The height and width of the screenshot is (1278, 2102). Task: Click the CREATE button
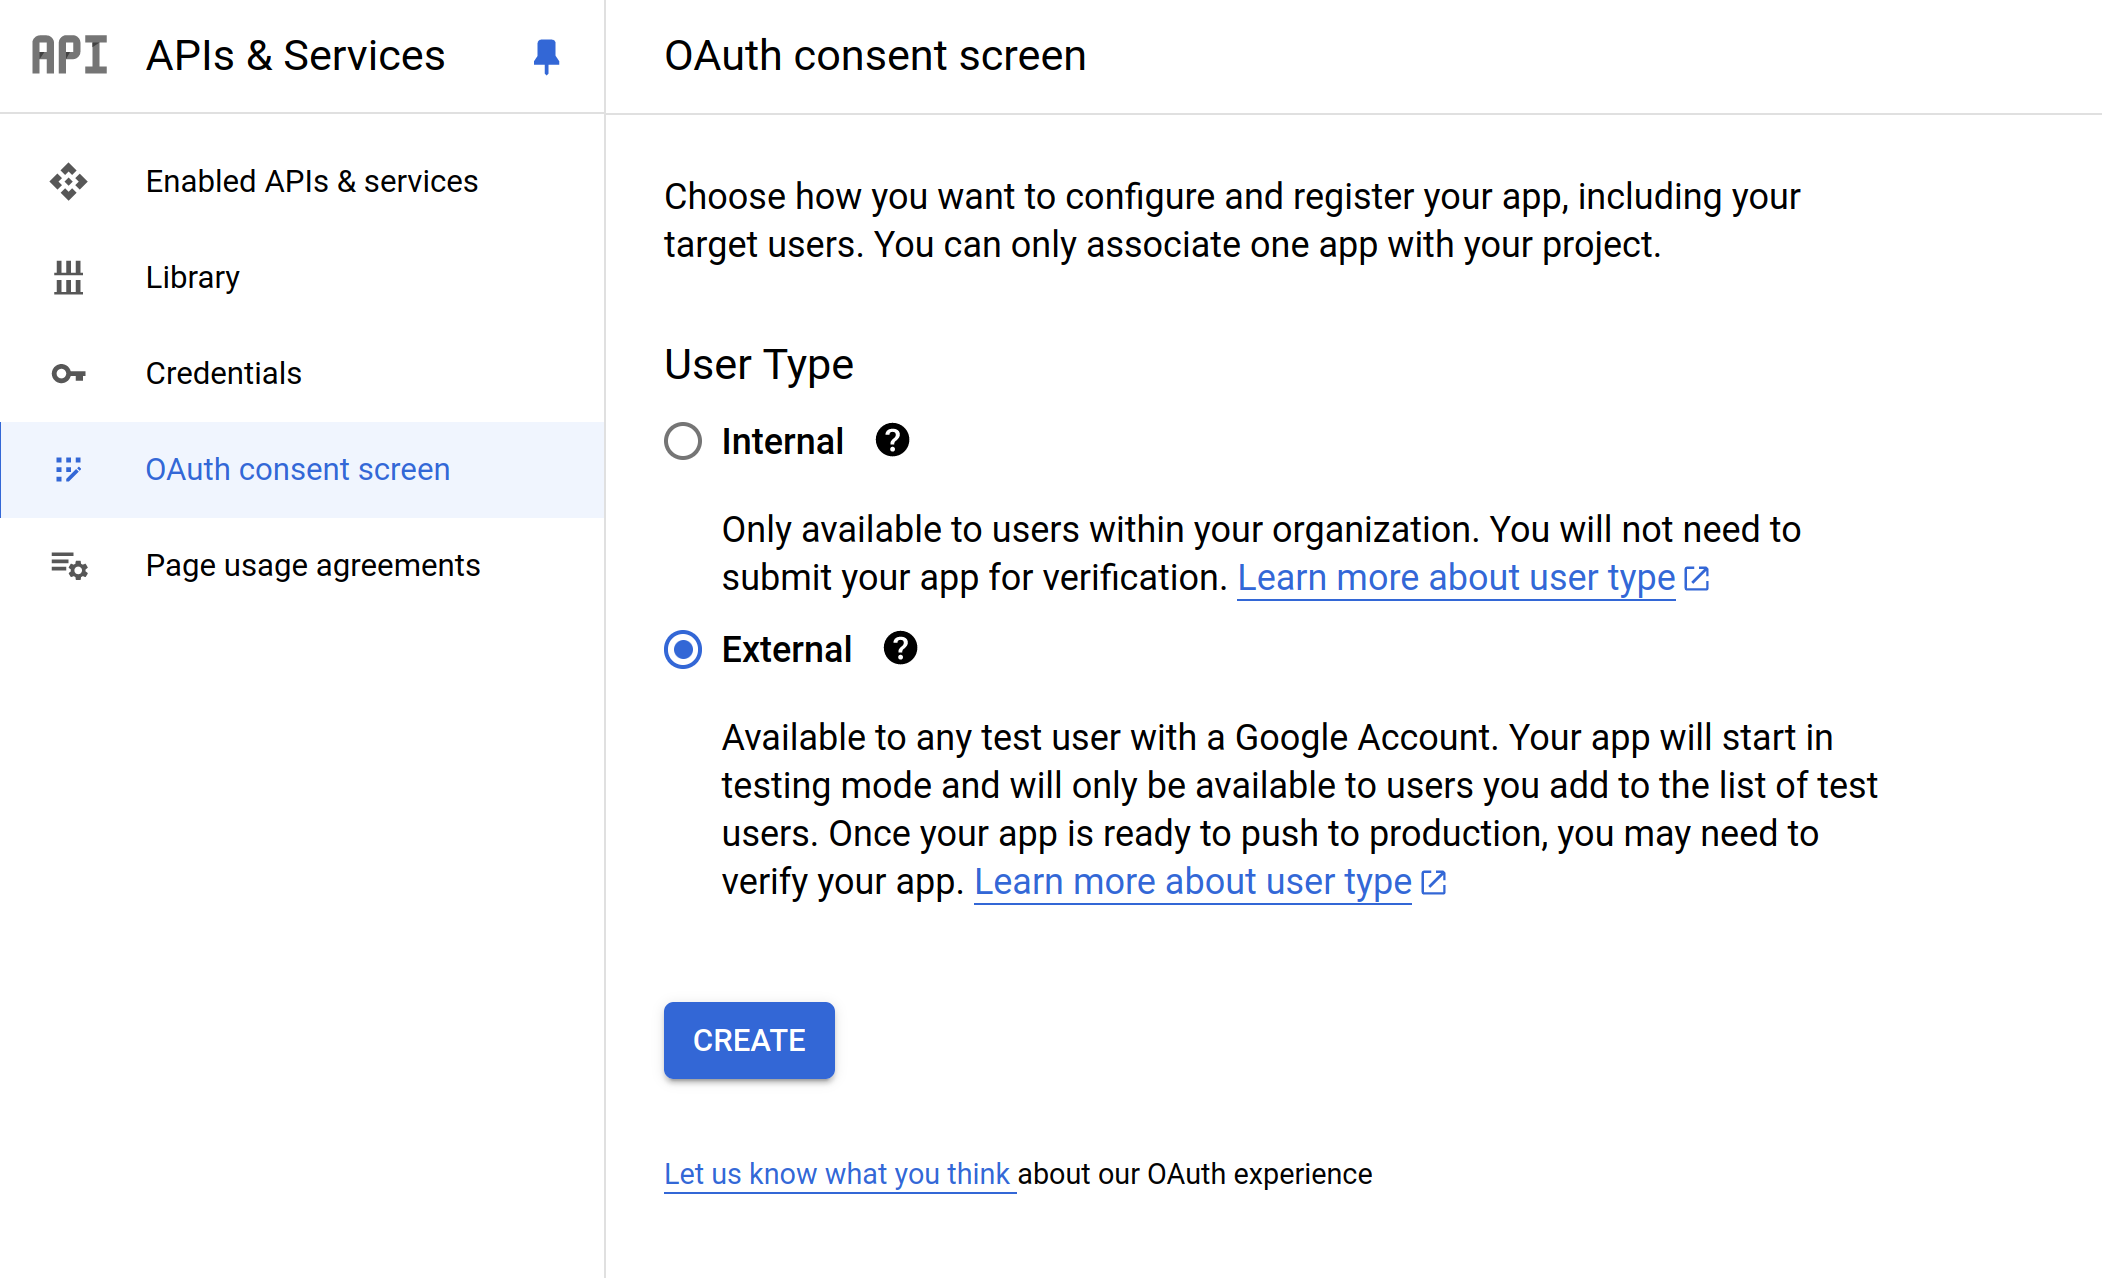[x=748, y=1039]
